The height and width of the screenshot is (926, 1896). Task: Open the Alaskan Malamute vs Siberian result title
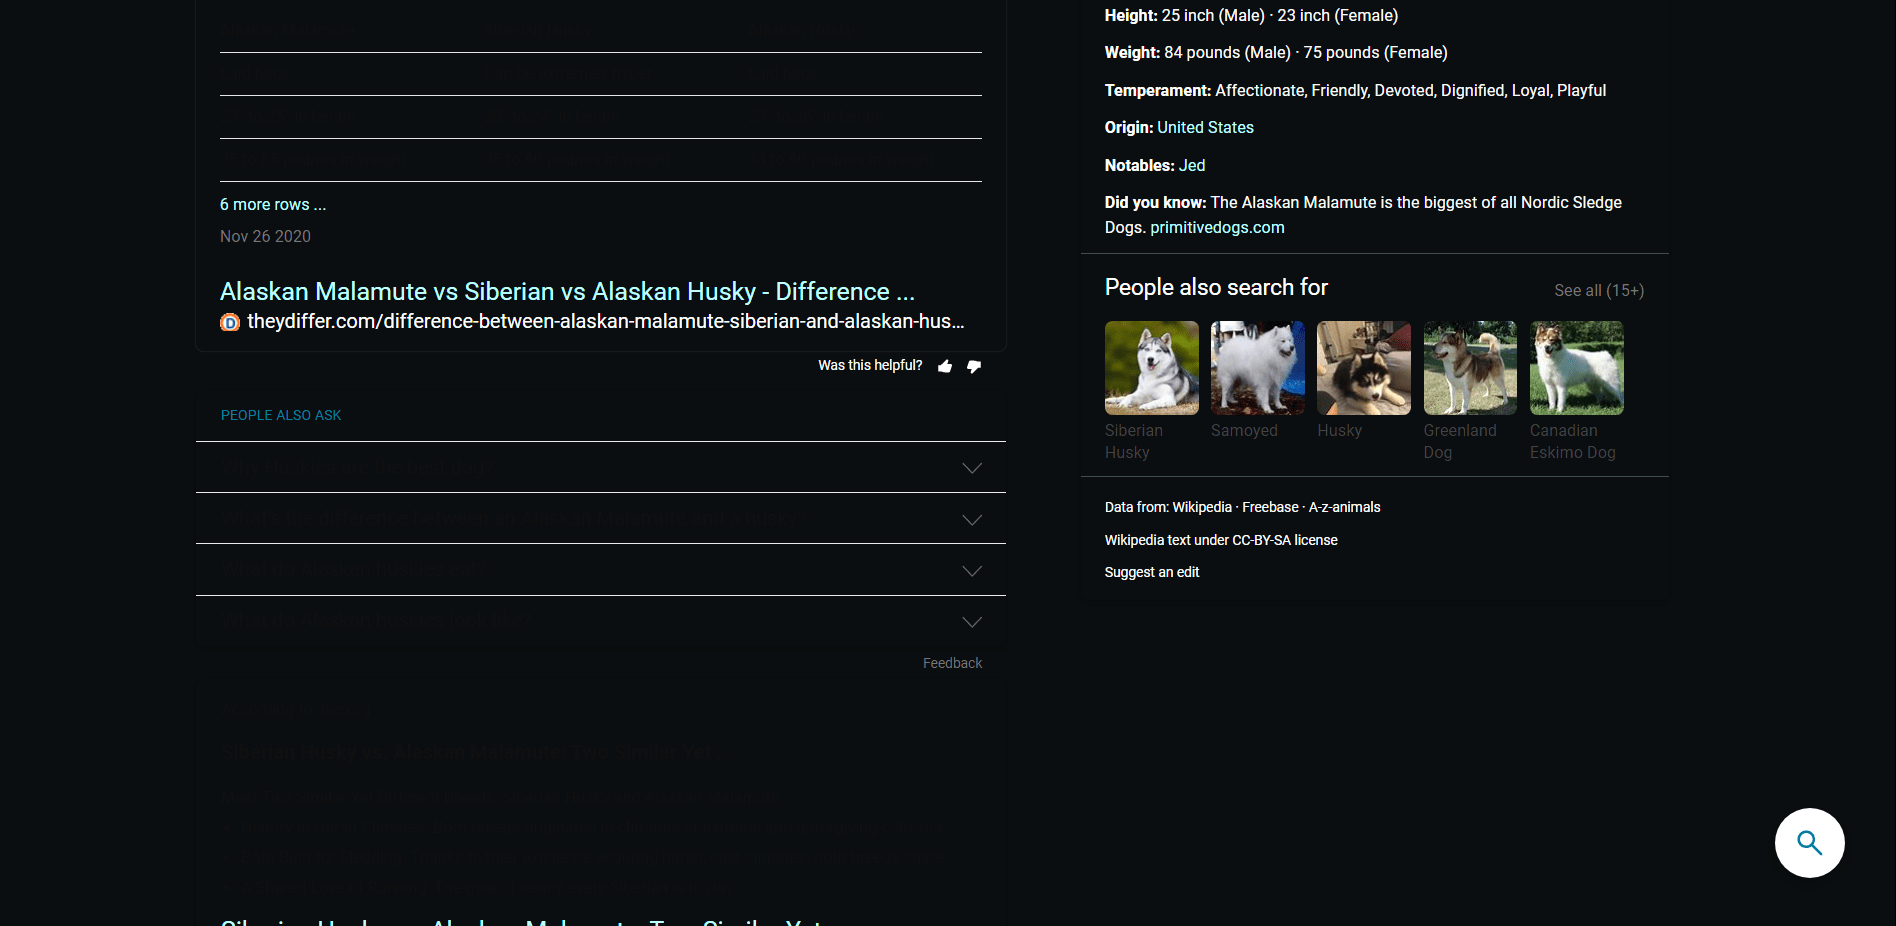[566, 291]
